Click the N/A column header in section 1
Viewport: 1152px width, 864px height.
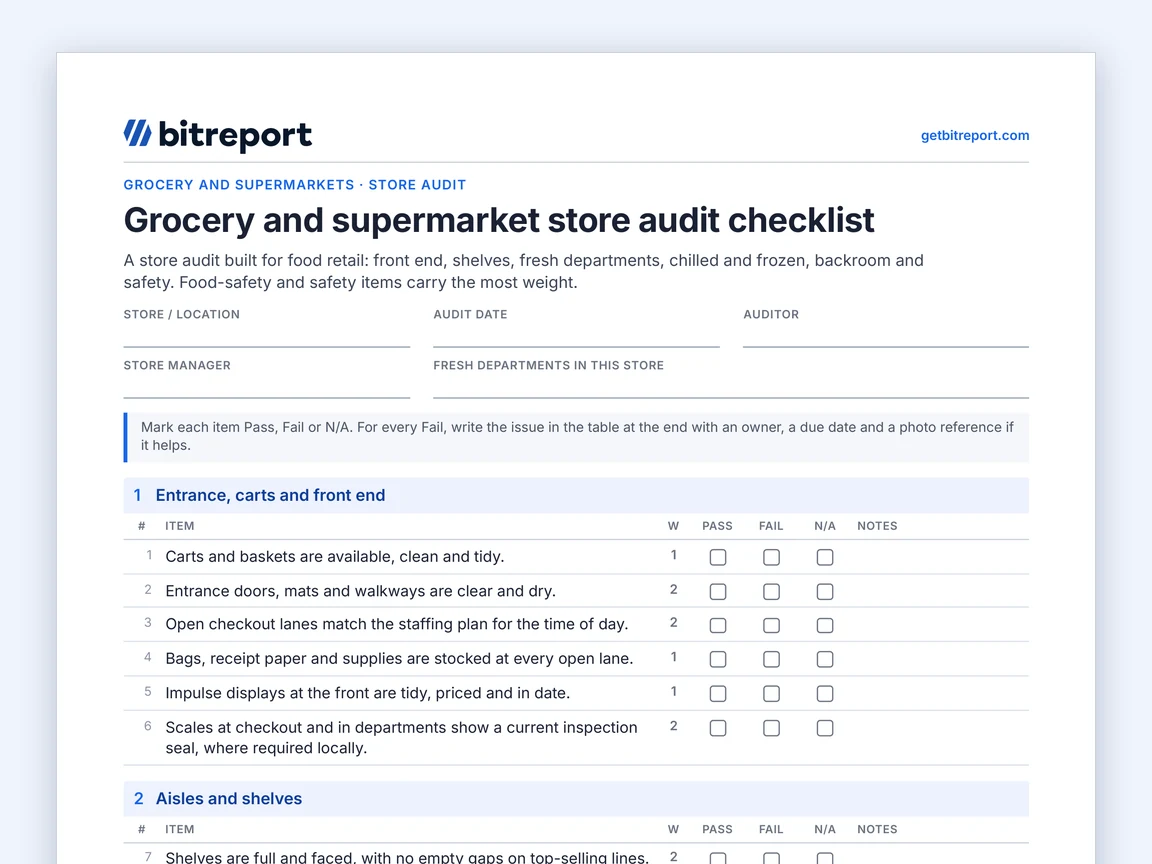824,526
